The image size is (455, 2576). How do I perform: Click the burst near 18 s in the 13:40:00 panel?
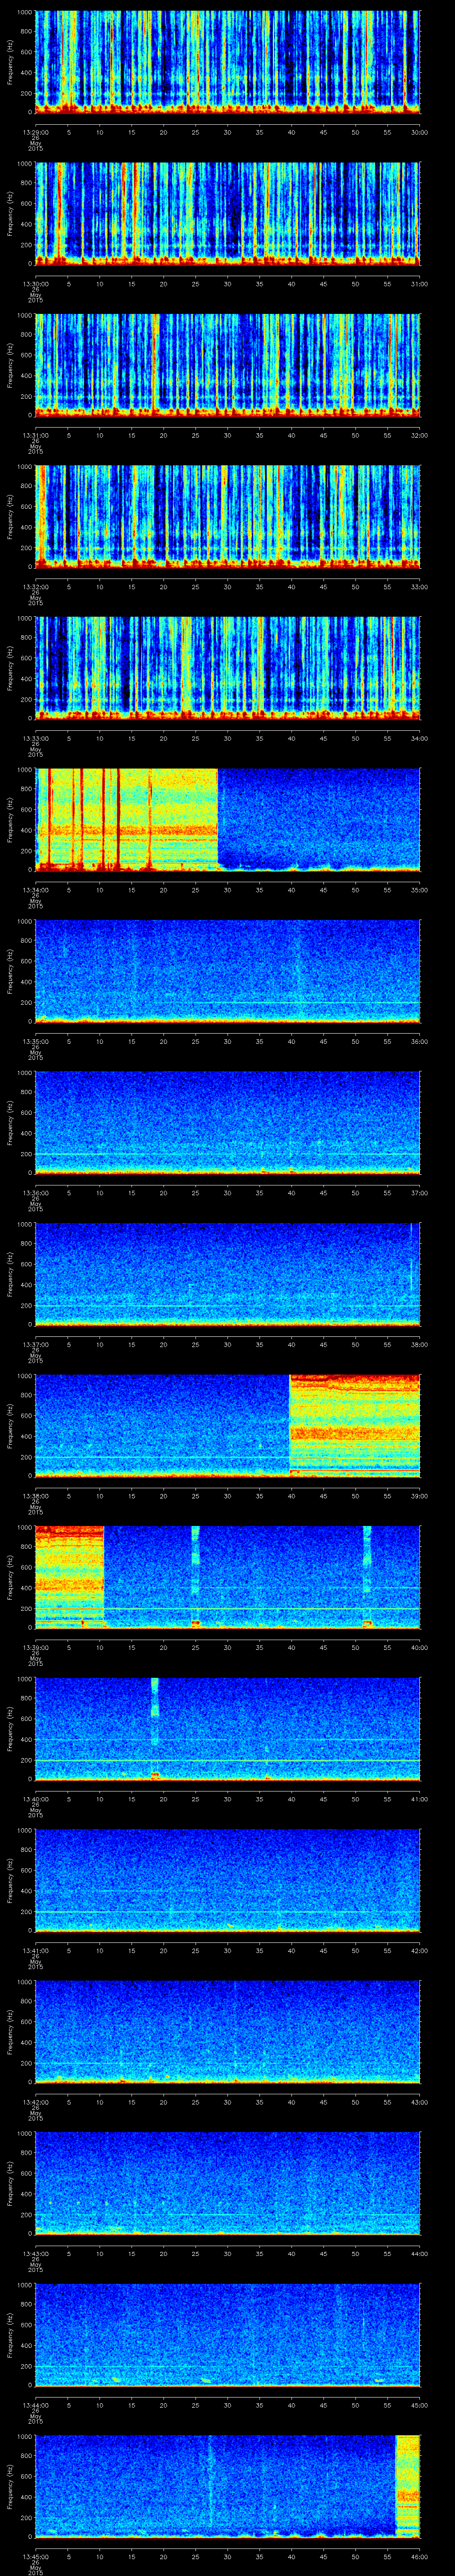point(155,1728)
